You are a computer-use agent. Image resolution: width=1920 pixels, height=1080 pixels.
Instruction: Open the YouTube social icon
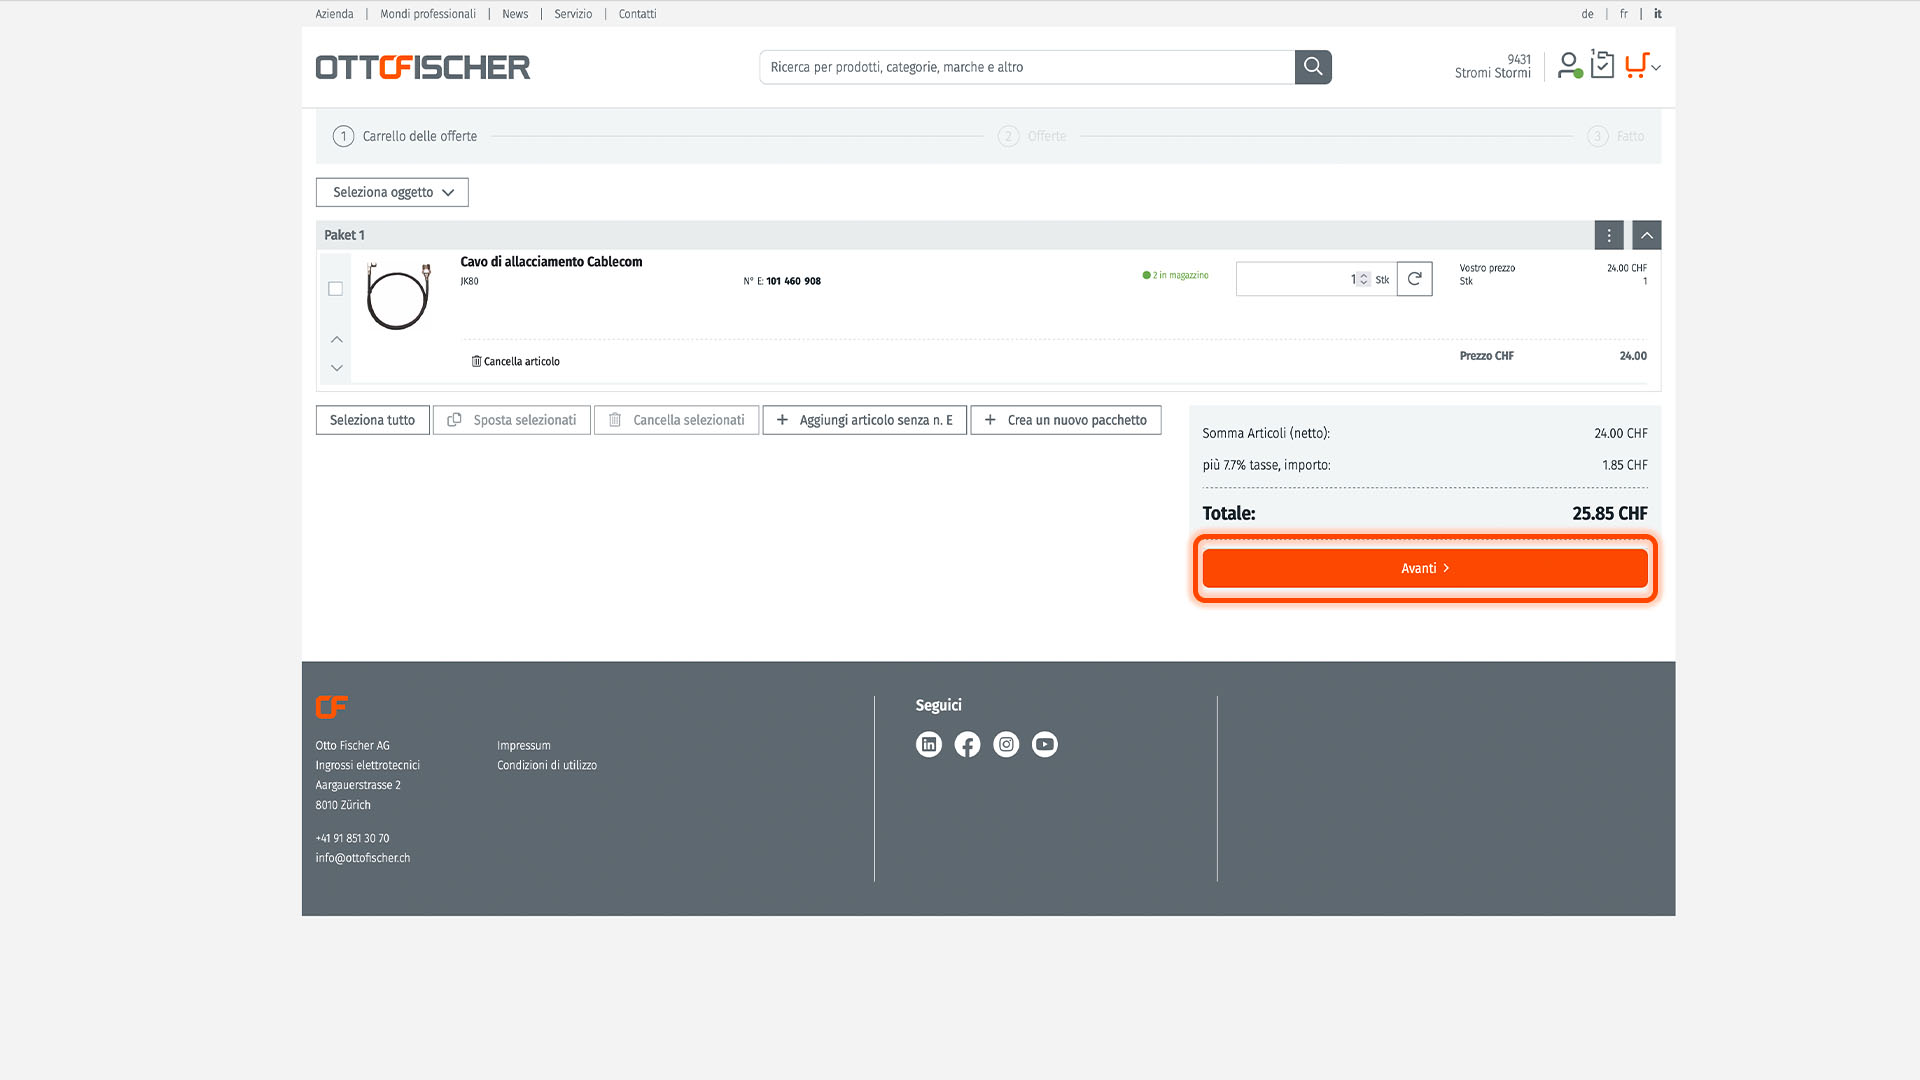click(x=1045, y=744)
